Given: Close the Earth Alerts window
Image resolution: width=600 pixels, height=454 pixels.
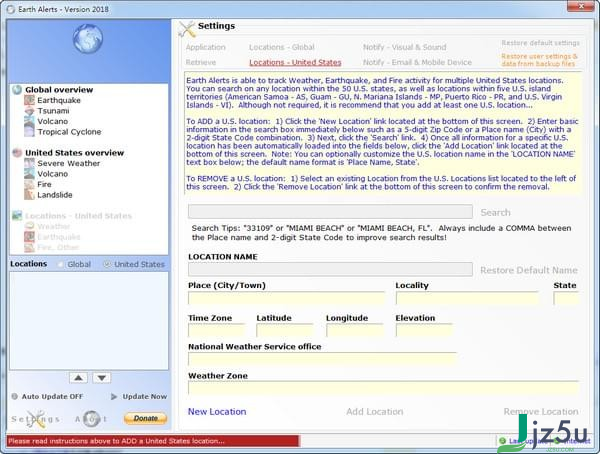Looking at the screenshot, I should (581, 6).
